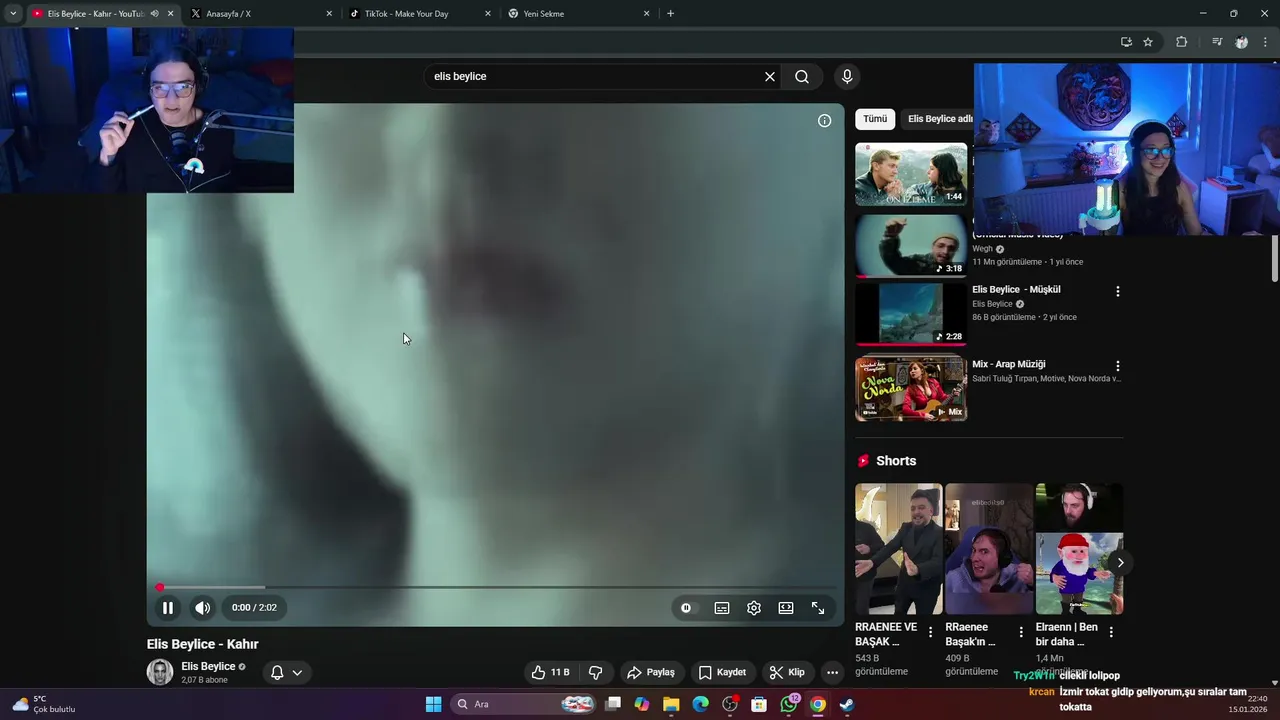Bookmark this page with star
This screenshot has height=720, width=1280.
[x=1148, y=42]
